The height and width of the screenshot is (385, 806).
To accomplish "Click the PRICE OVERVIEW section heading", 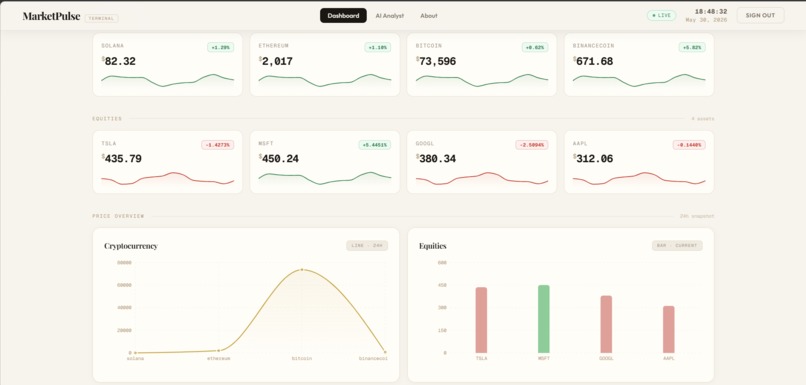I will click(x=118, y=216).
